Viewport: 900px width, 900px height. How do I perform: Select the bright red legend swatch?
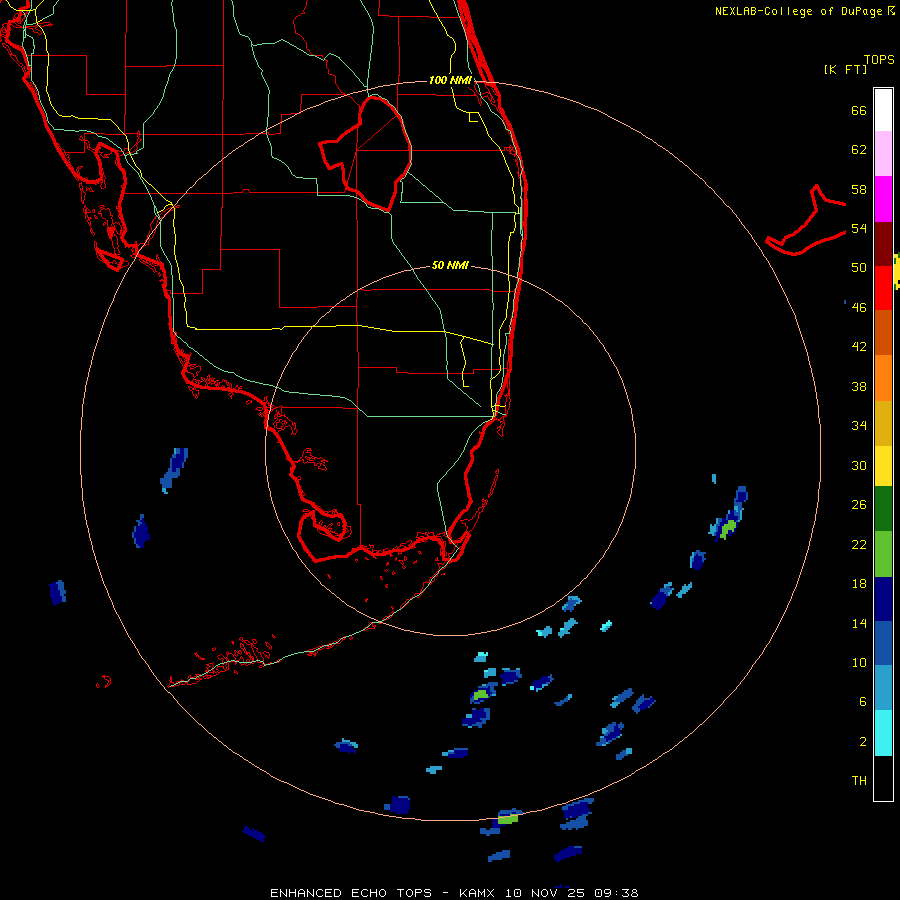pos(883,288)
